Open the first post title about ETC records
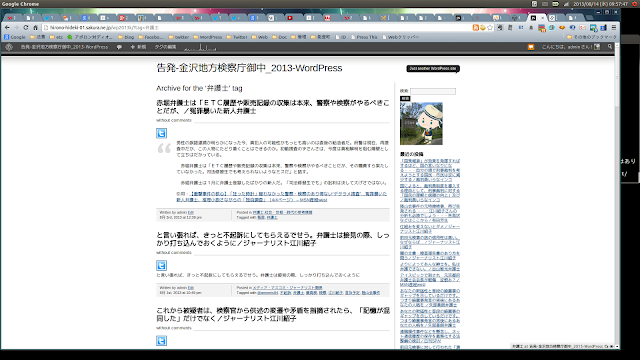The height and width of the screenshot is (360, 640). tap(273, 107)
